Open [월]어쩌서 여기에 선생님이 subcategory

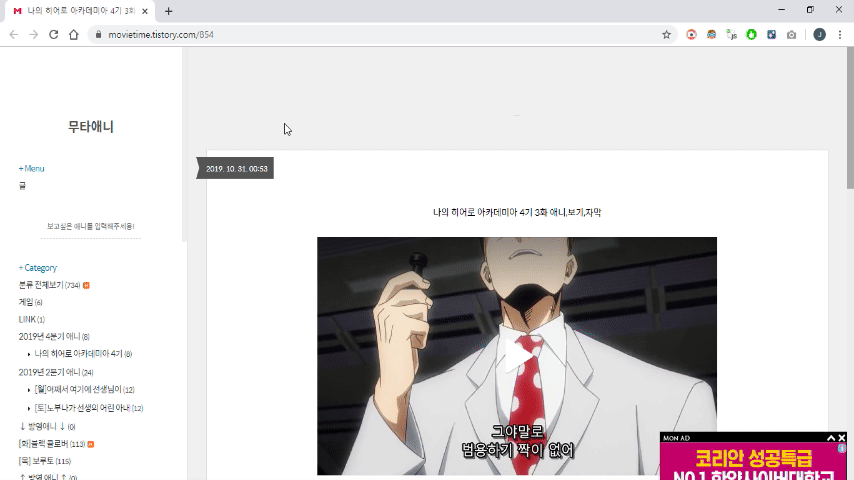84,390
